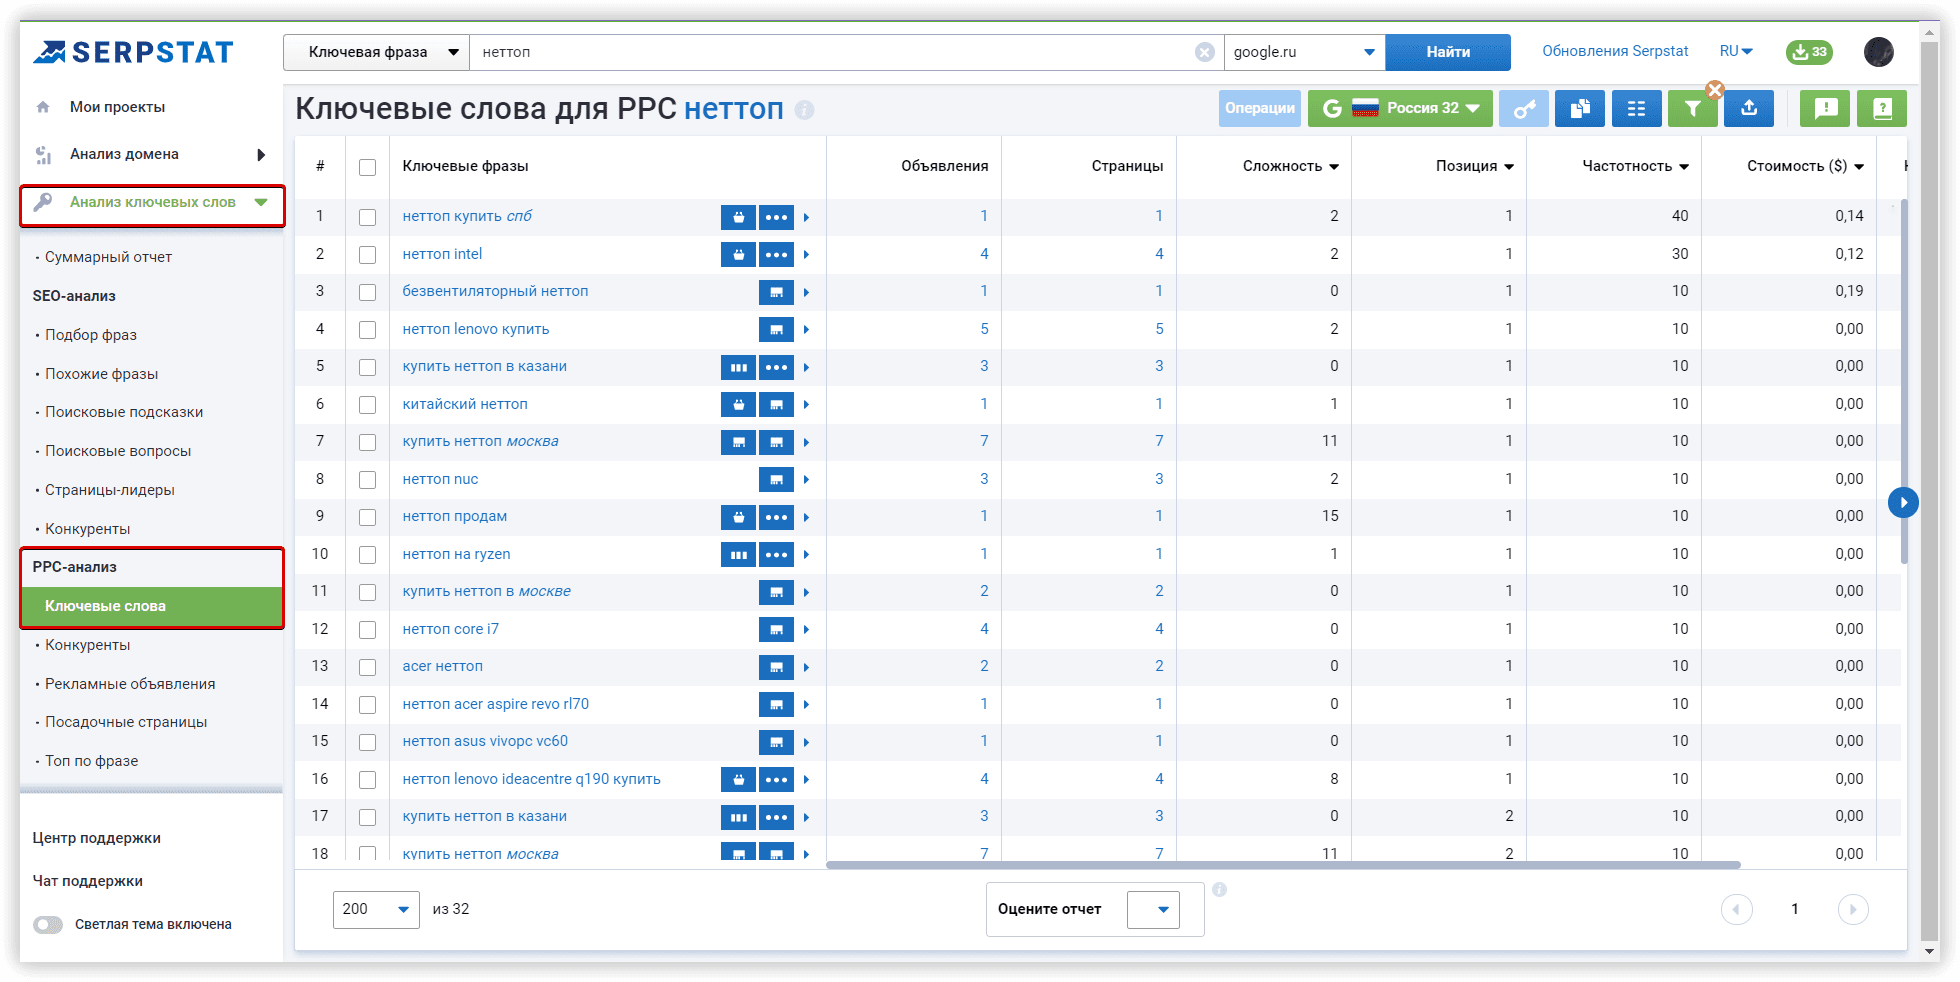The height and width of the screenshot is (982, 1960).
Task: Tick the checkbox for неттоп продам
Action: pos(368,517)
